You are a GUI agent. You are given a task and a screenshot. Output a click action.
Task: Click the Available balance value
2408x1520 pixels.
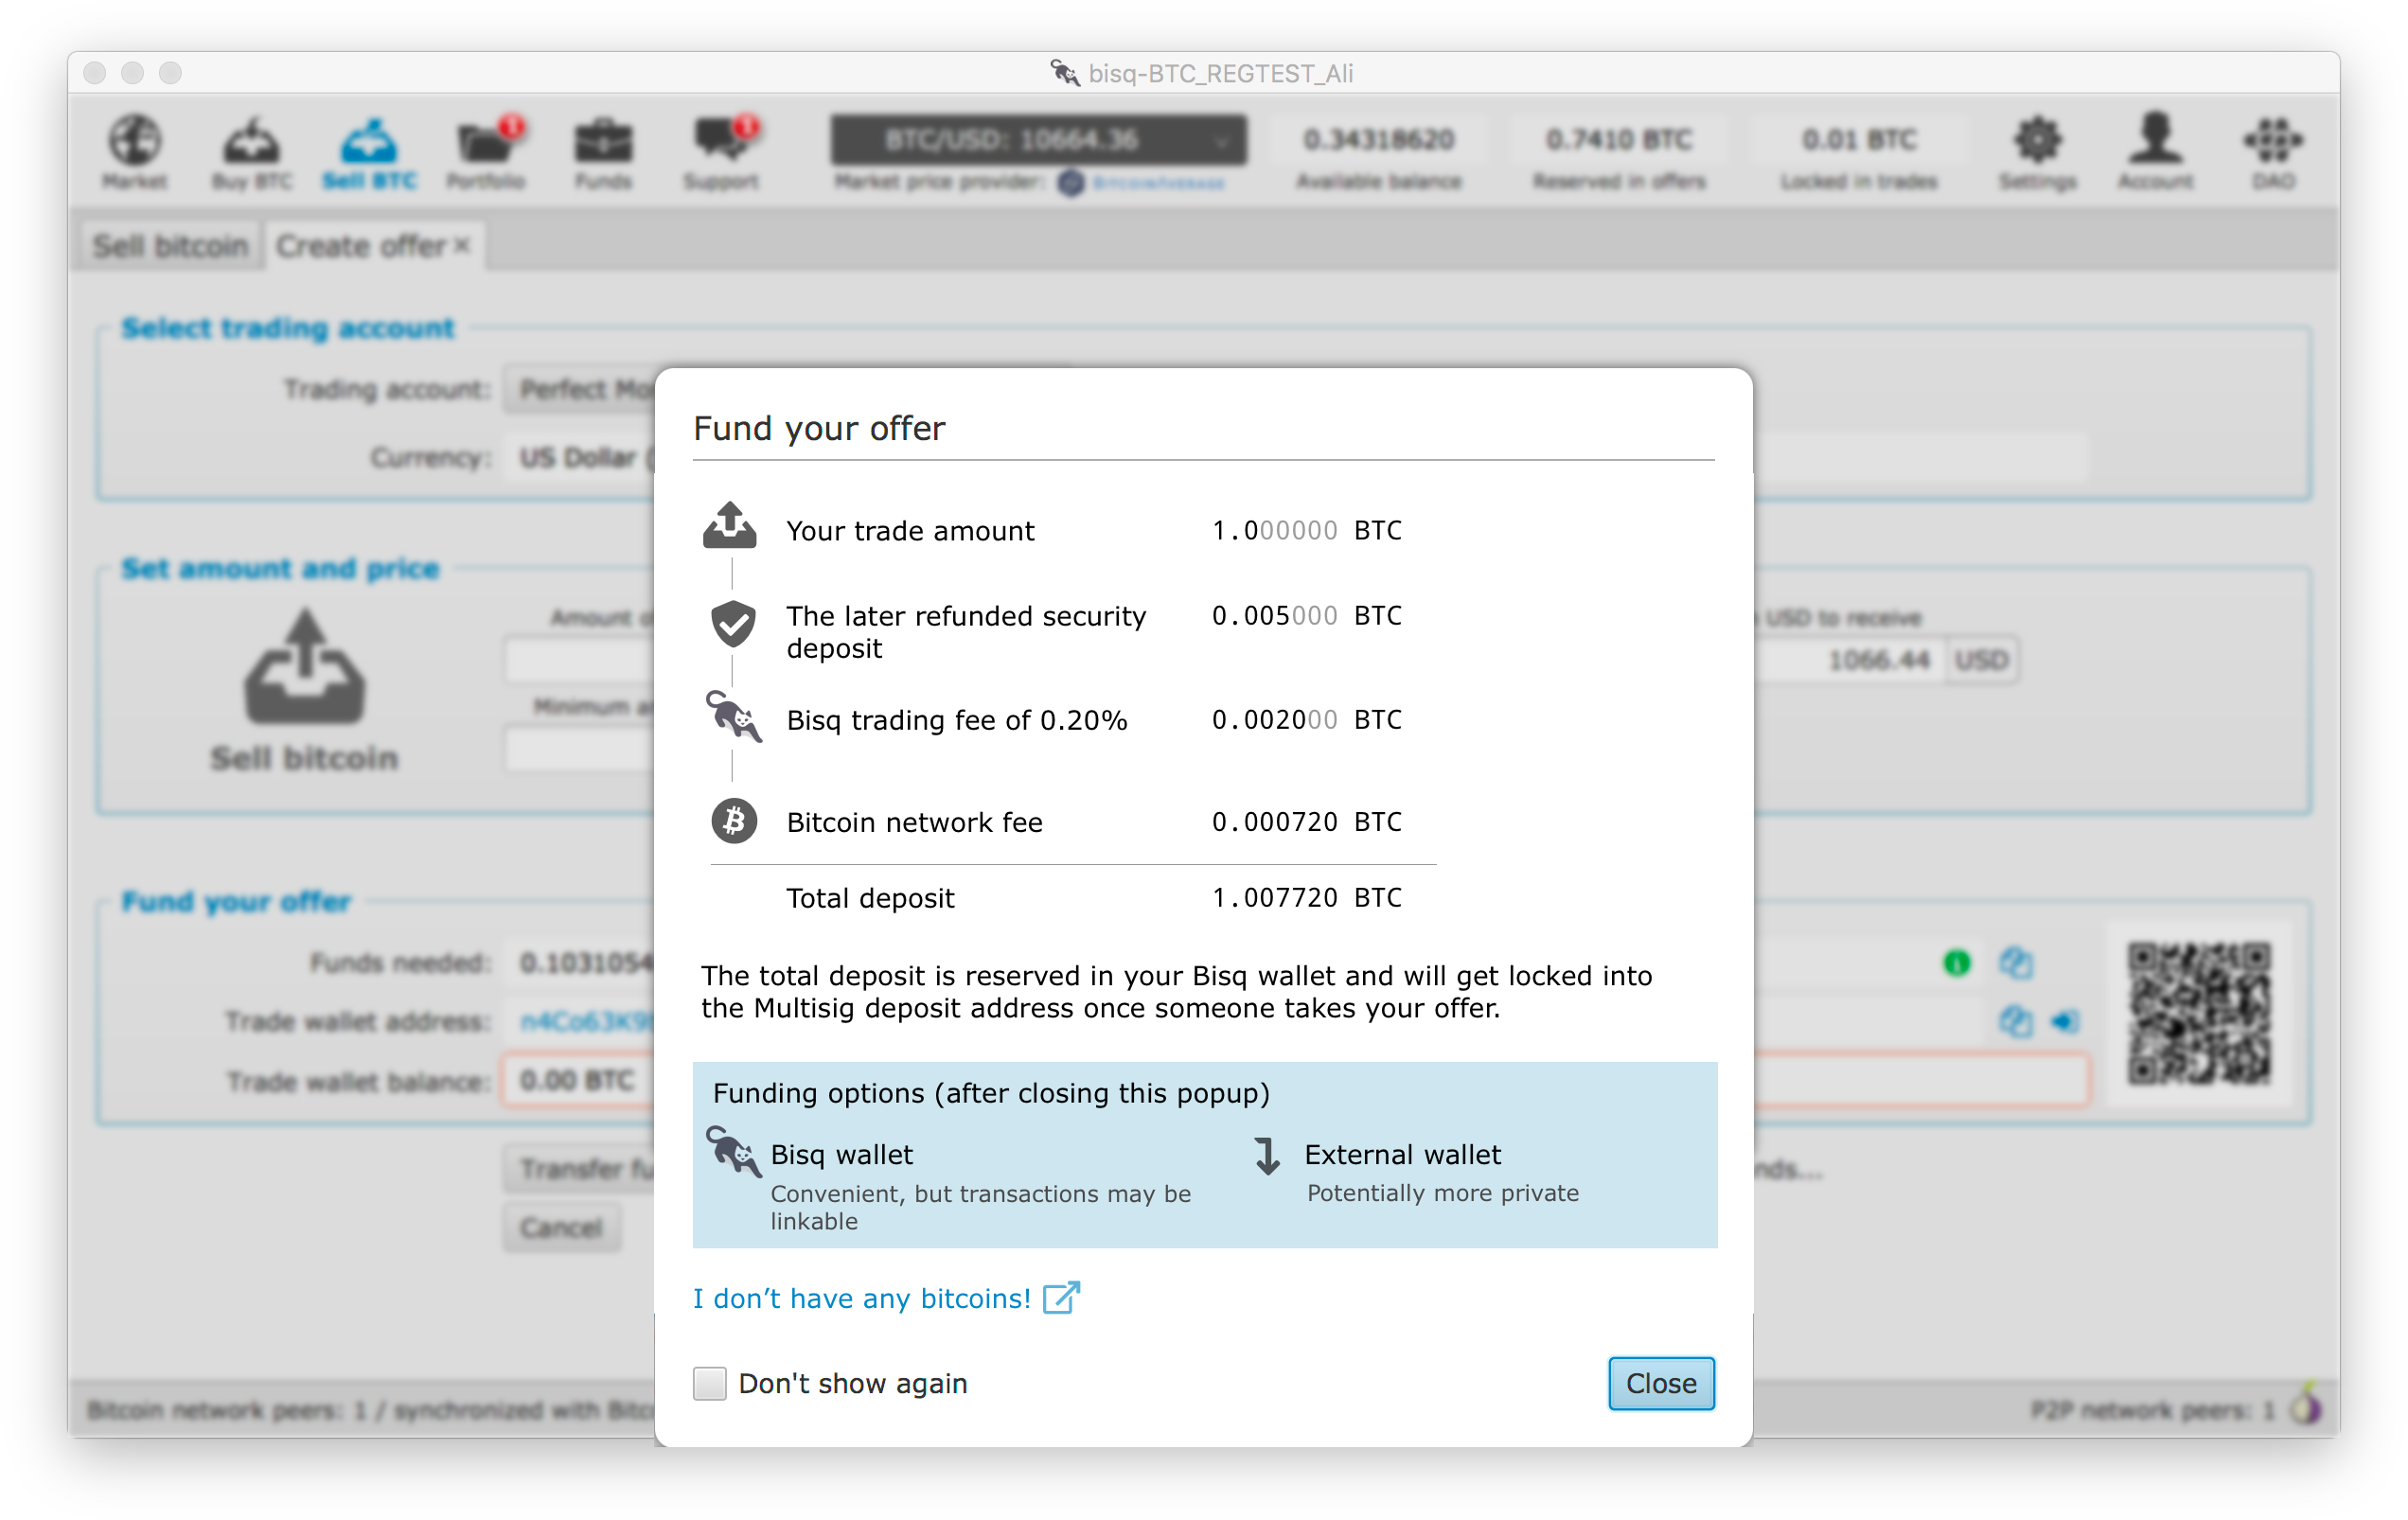[x=1379, y=139]
